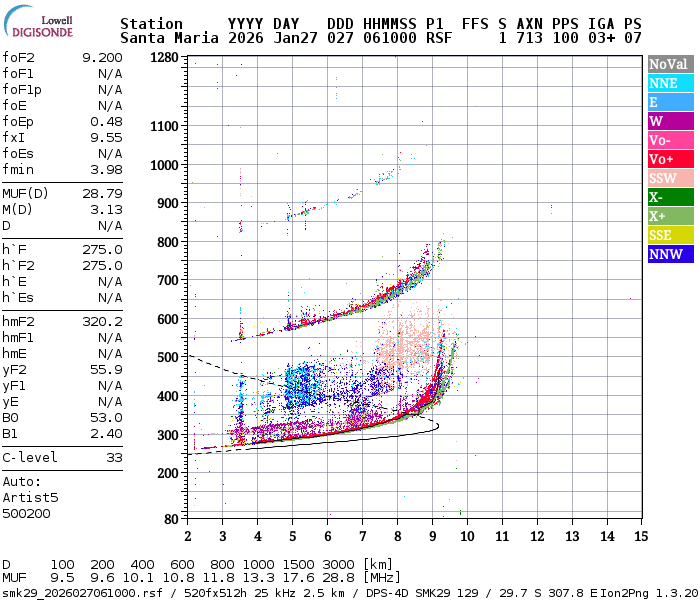Click the 800 y-axis tick label

(168, 242)
